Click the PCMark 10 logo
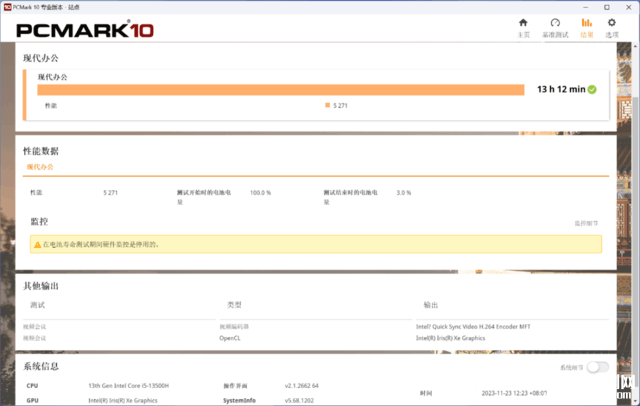The image size is (640, 406). click(85, 30)
